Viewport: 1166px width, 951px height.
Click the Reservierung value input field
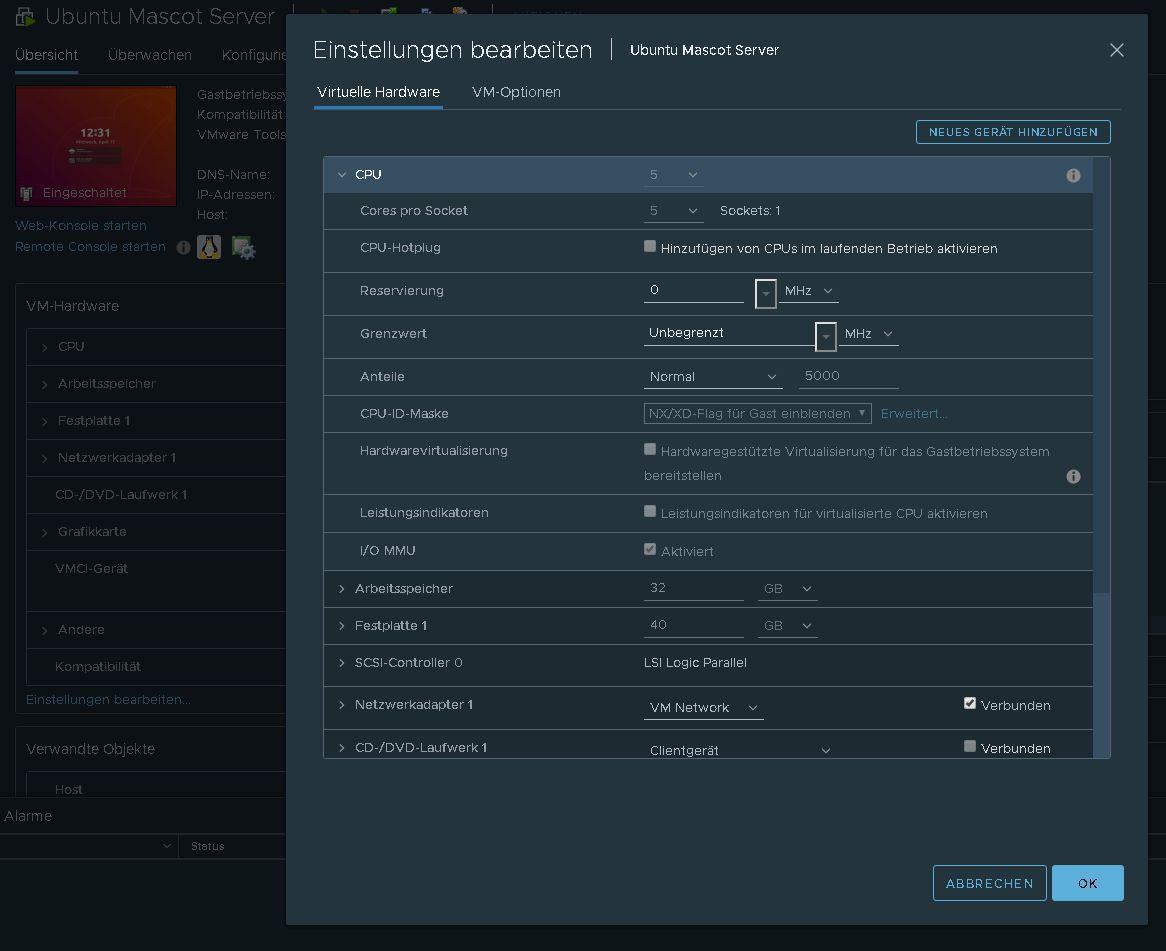[693, 290]
